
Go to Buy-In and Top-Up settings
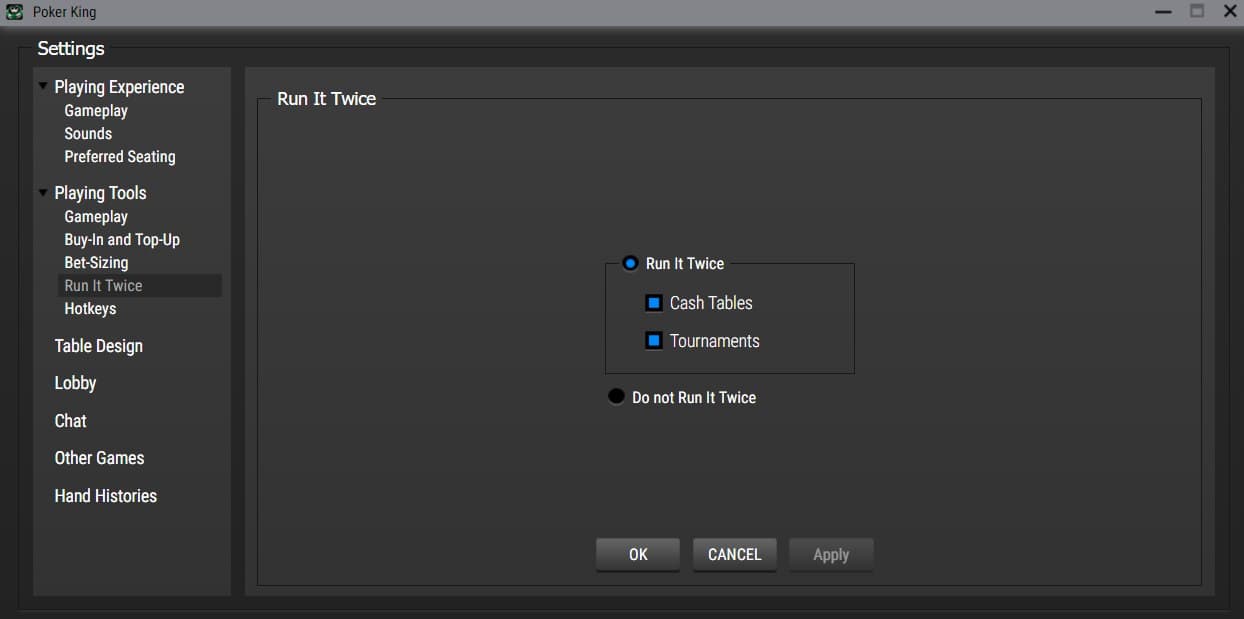coord(122,239)
